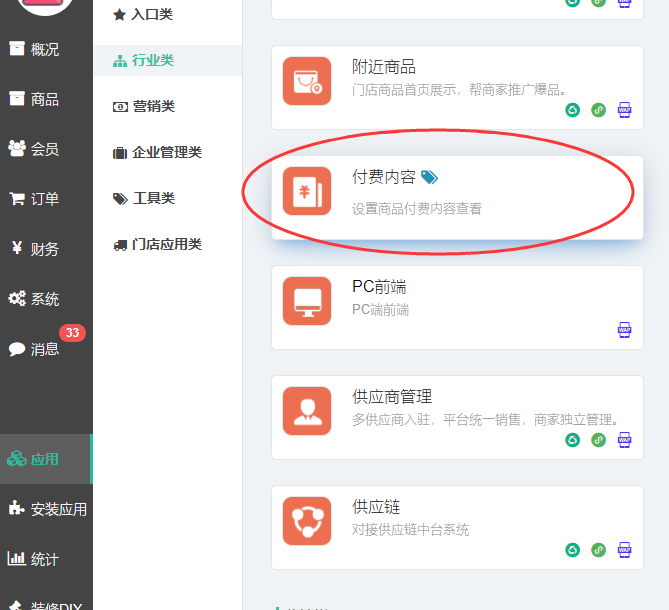Open the 附近商品 app icon
The image size is (669, 610).
point(307,81)
